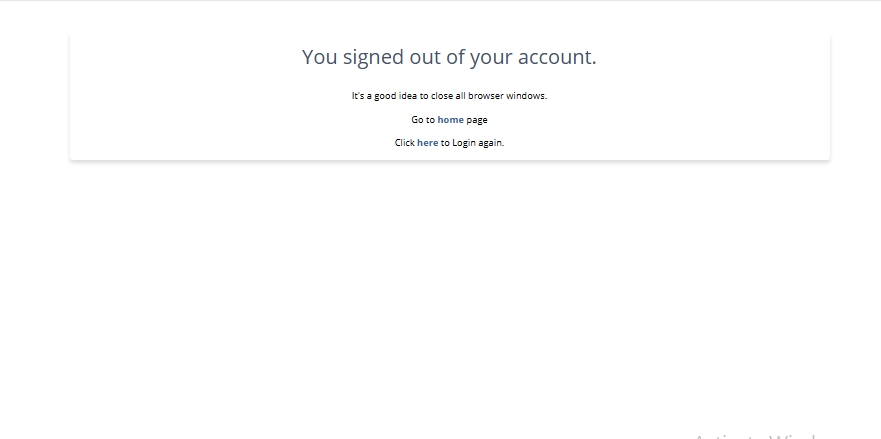Screen dimensions: 881x439
Task: Click the word 'account' in the heading
Action: click(x=557, y=57)
